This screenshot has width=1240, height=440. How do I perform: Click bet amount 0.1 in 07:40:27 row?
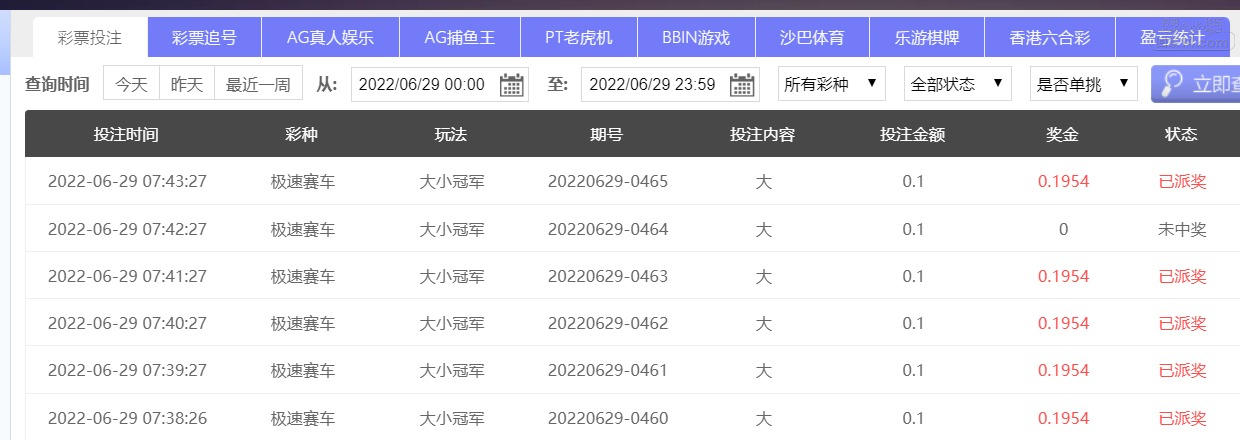913,323
